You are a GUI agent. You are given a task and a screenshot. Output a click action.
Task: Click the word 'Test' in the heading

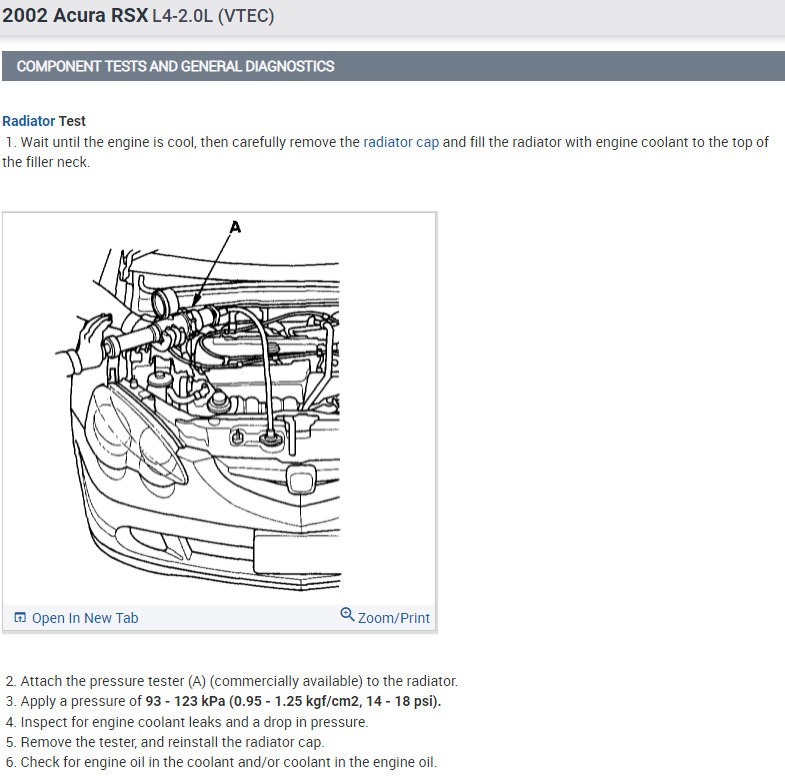72,121
